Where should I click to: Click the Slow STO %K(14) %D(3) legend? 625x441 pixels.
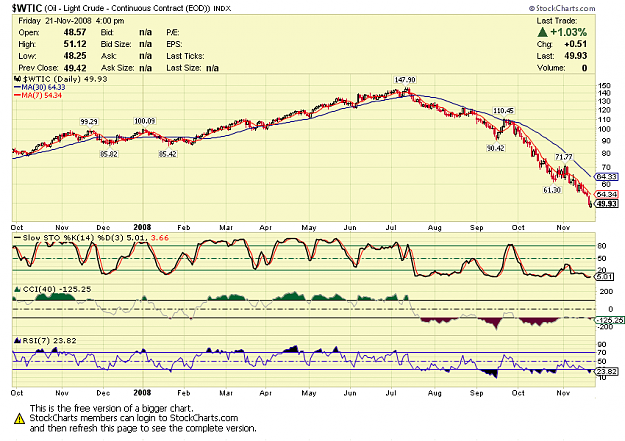(x=92, y=238)
